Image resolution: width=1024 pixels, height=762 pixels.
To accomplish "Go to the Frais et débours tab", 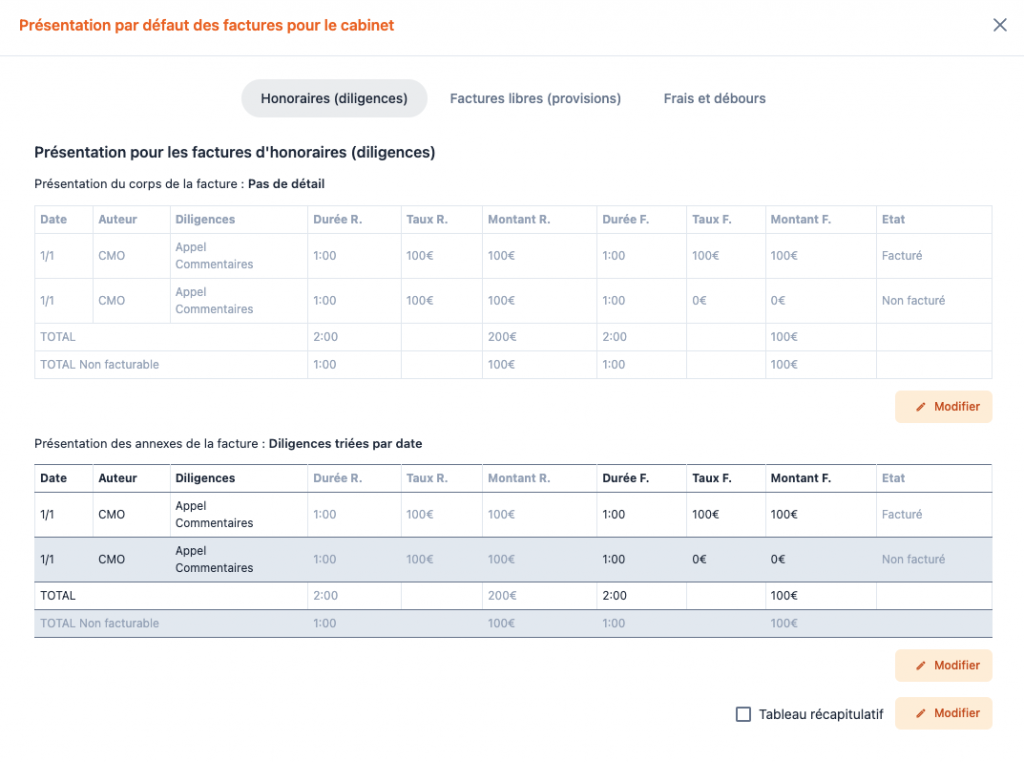I will (714, 99).
